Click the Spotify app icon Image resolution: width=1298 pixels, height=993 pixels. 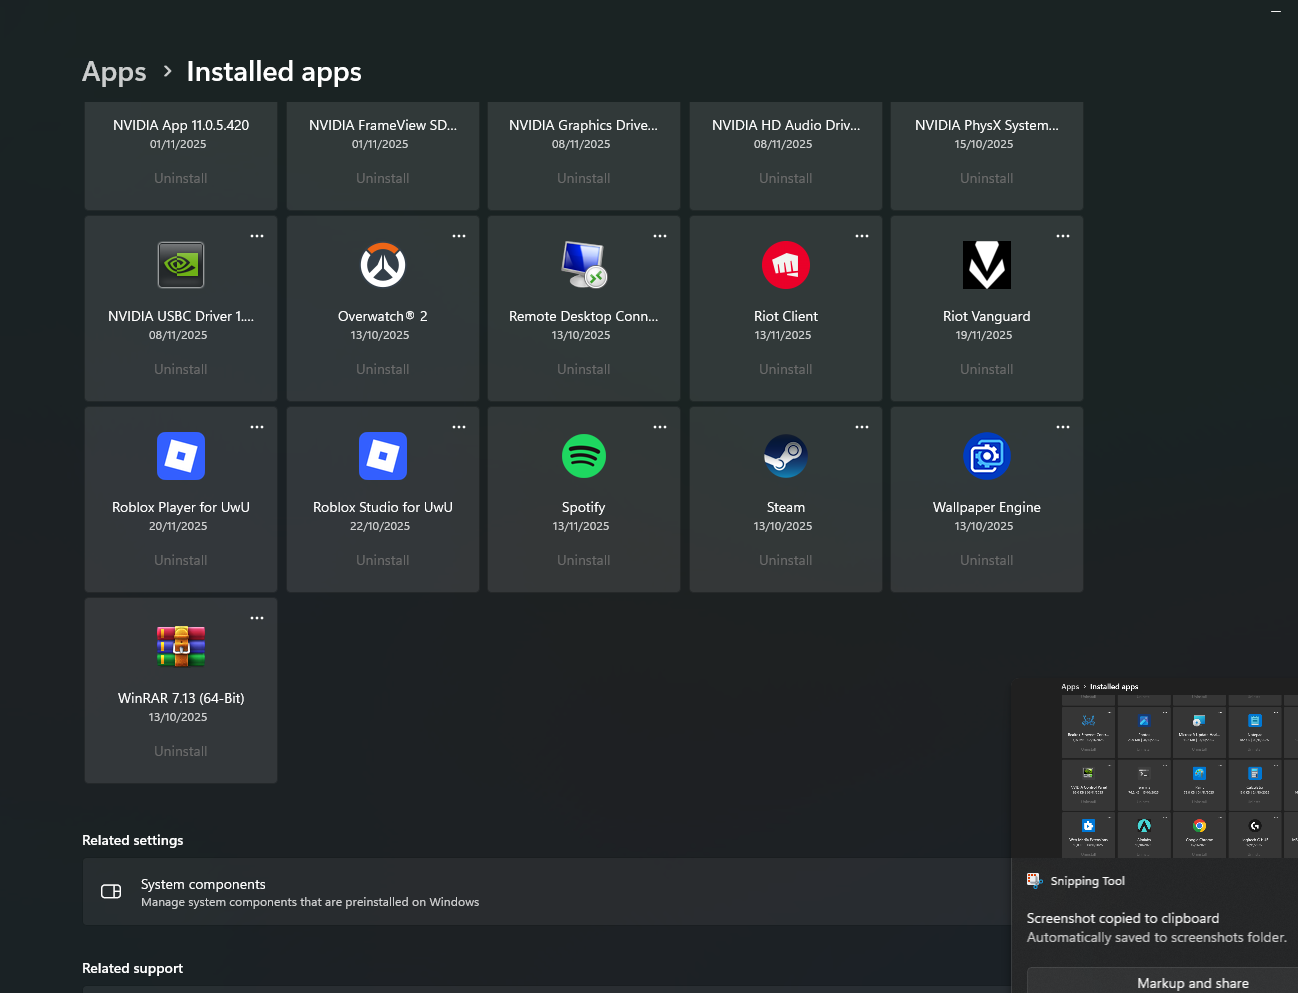[584, 456]
